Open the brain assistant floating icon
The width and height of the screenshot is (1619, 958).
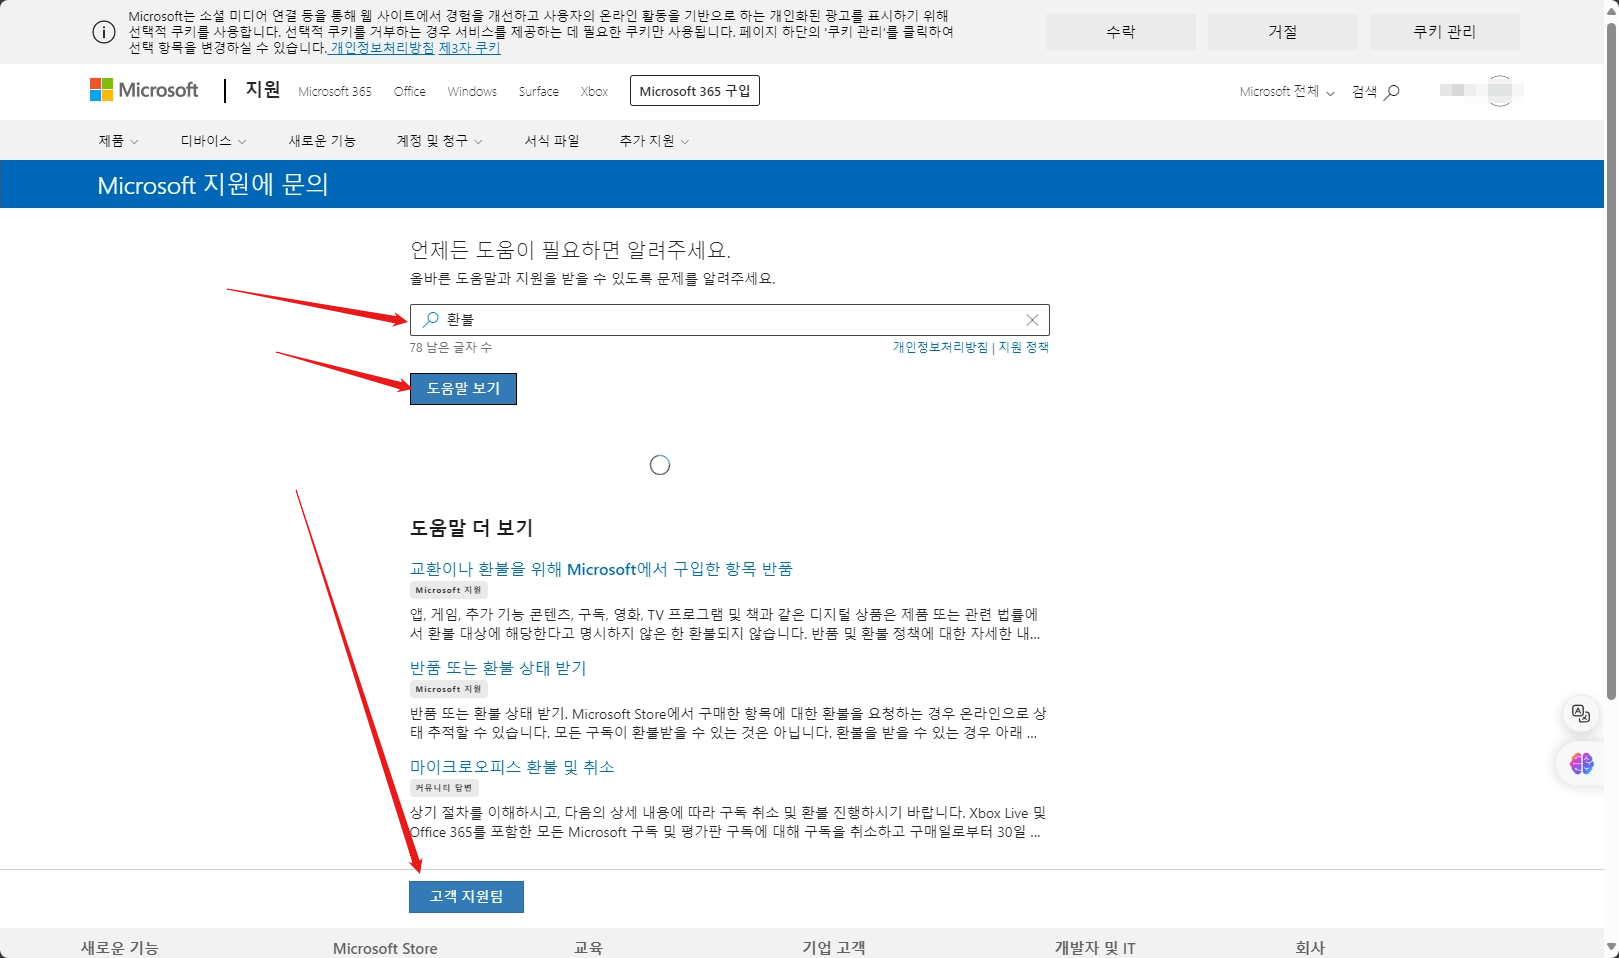[1581, 763]
